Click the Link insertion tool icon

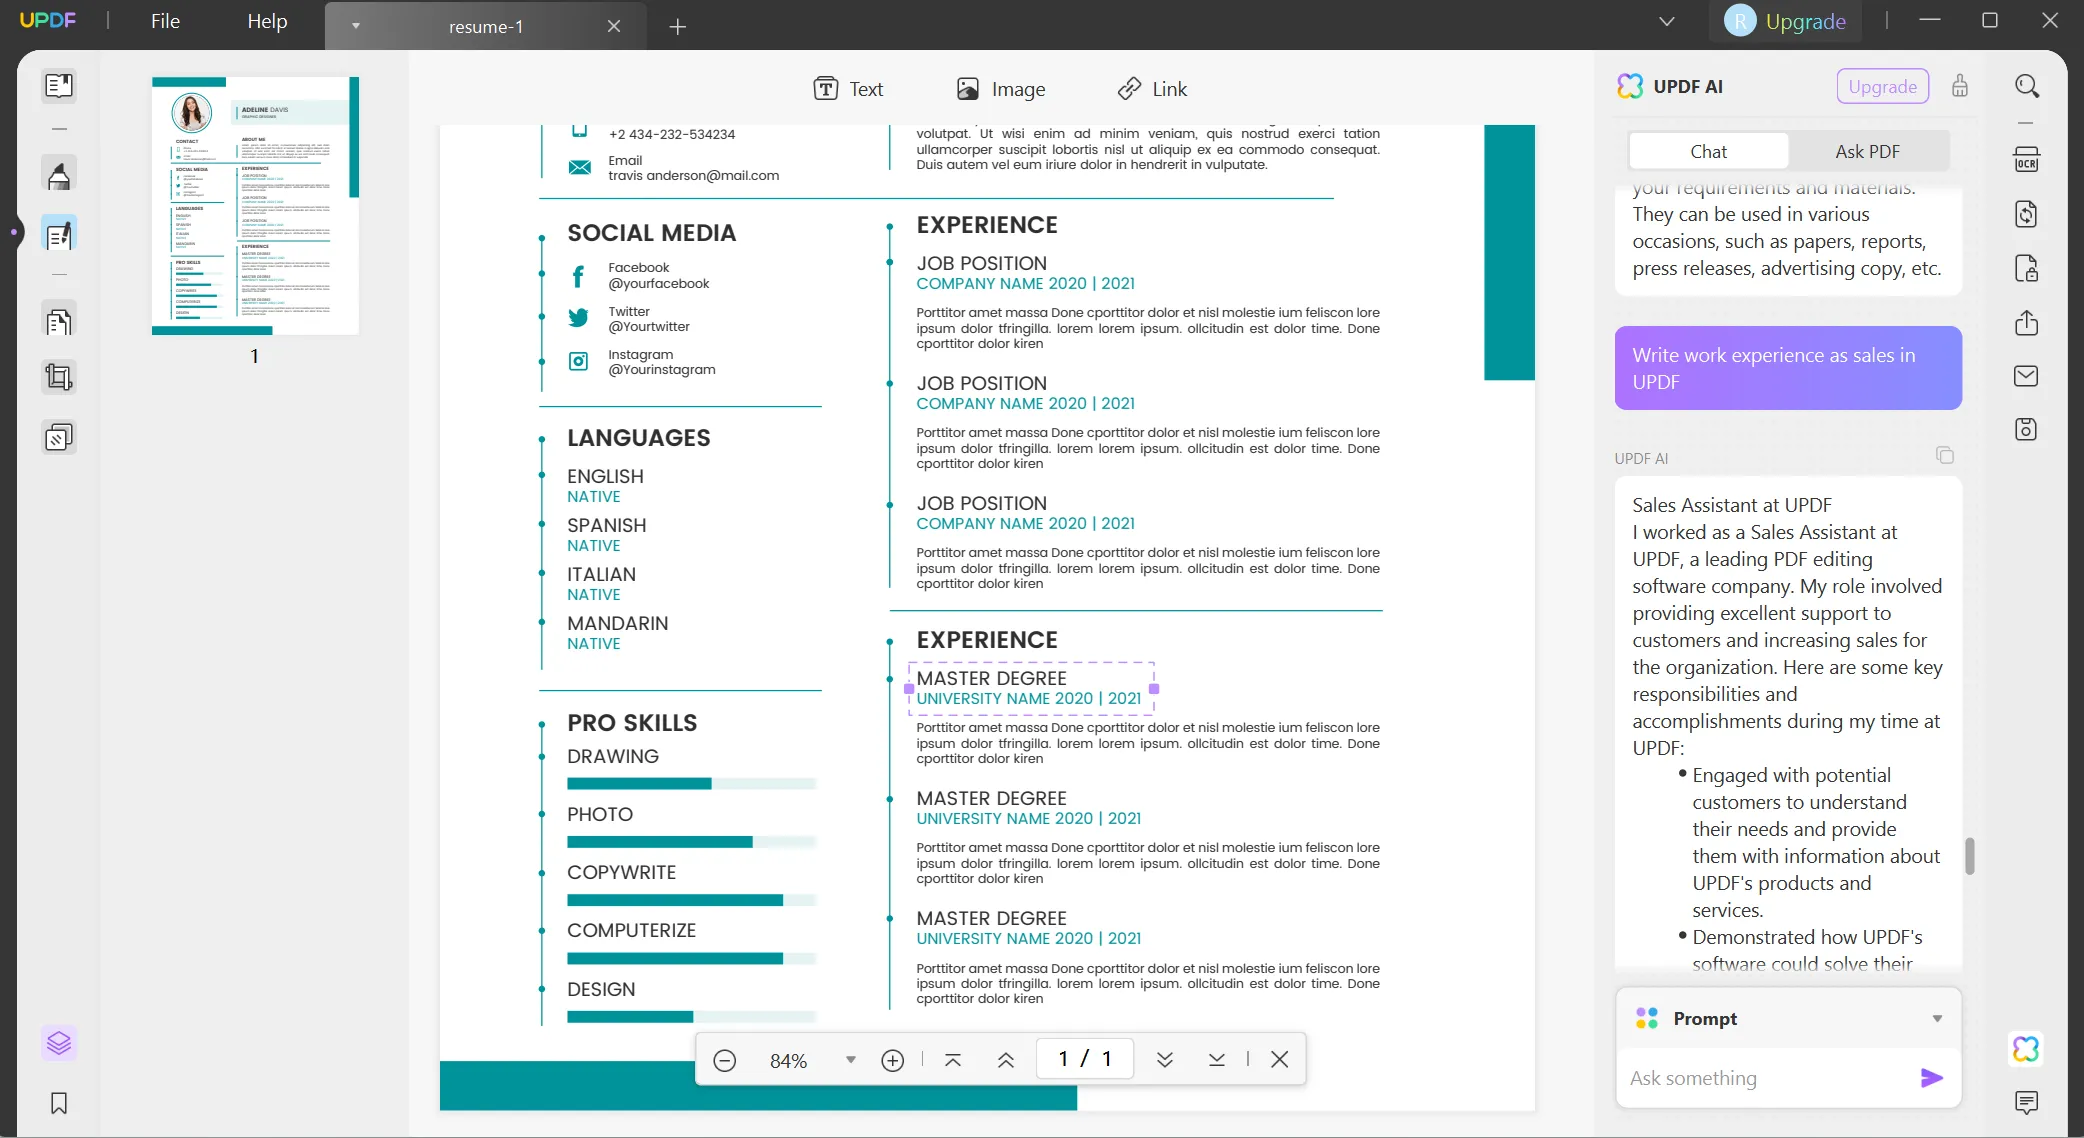coord(1128,87)
